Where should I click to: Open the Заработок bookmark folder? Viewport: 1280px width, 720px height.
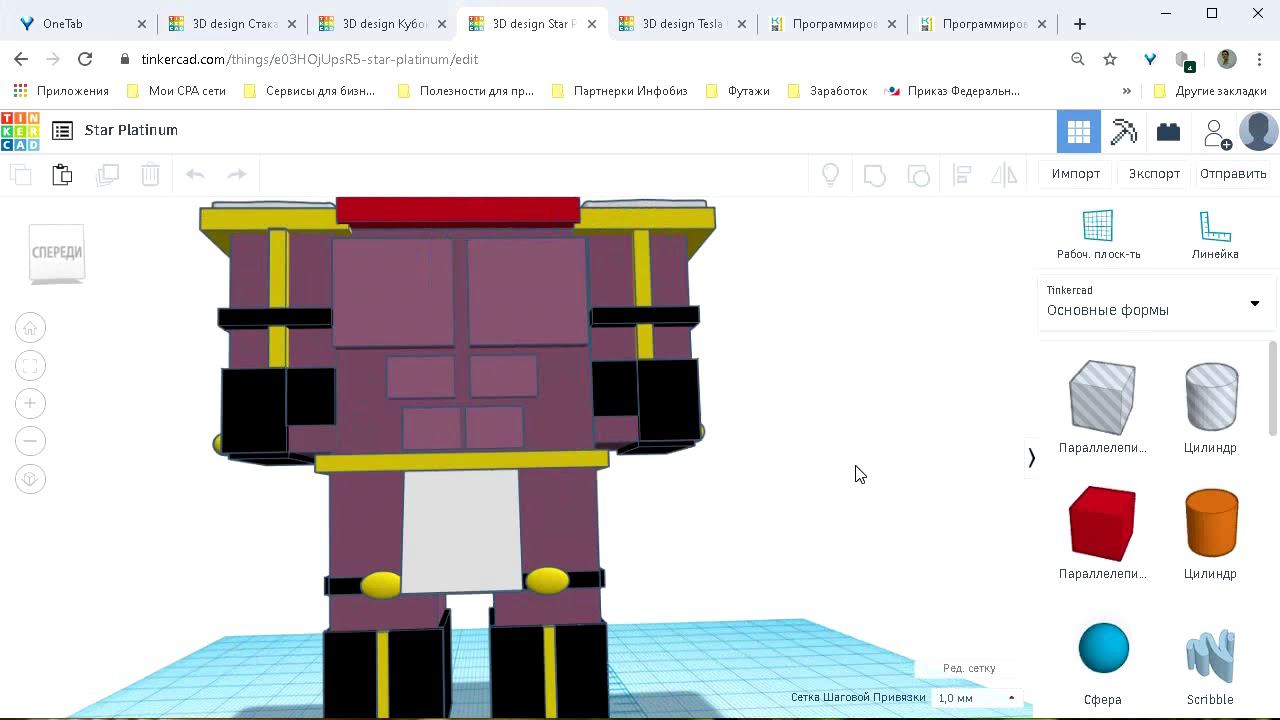tap(828, 91)
